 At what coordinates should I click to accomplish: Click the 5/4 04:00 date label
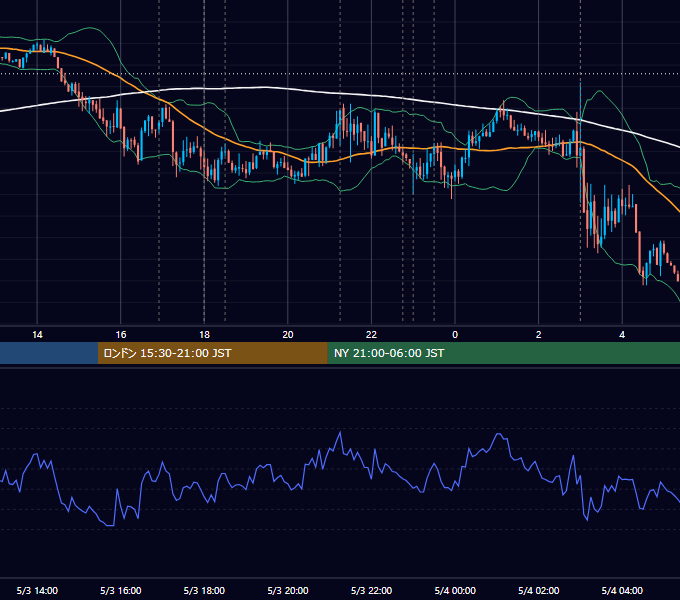pyautogui.click(x=622, y=590)
